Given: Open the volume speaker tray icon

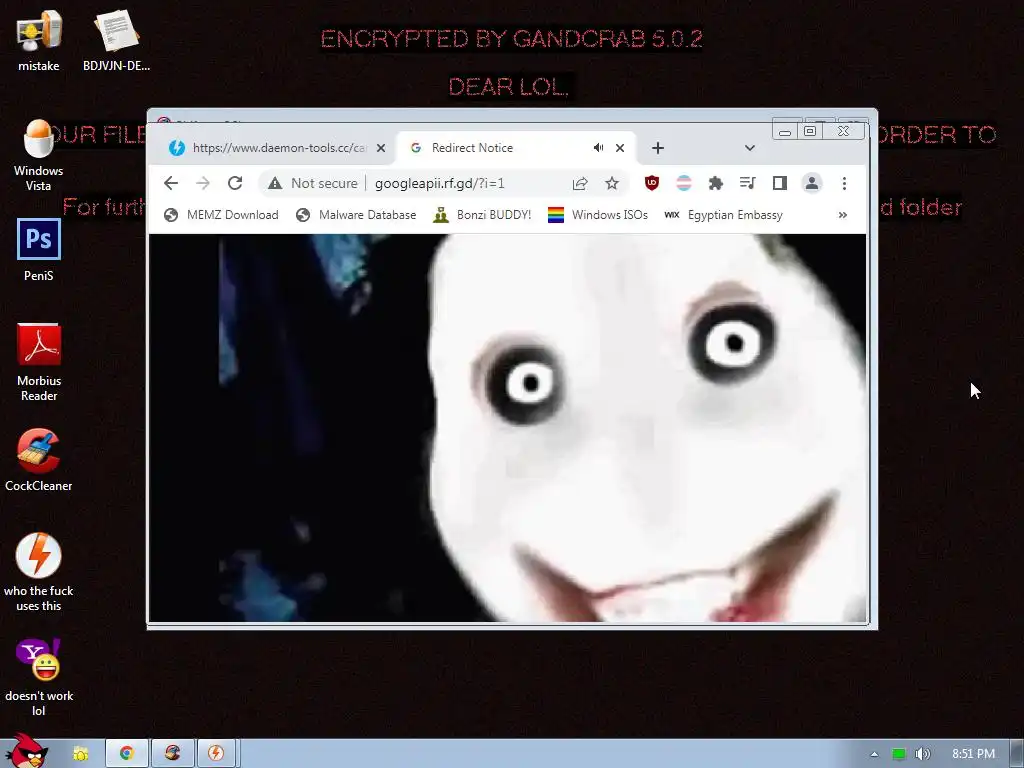Looking at the screenshot, I should (922, 754).
